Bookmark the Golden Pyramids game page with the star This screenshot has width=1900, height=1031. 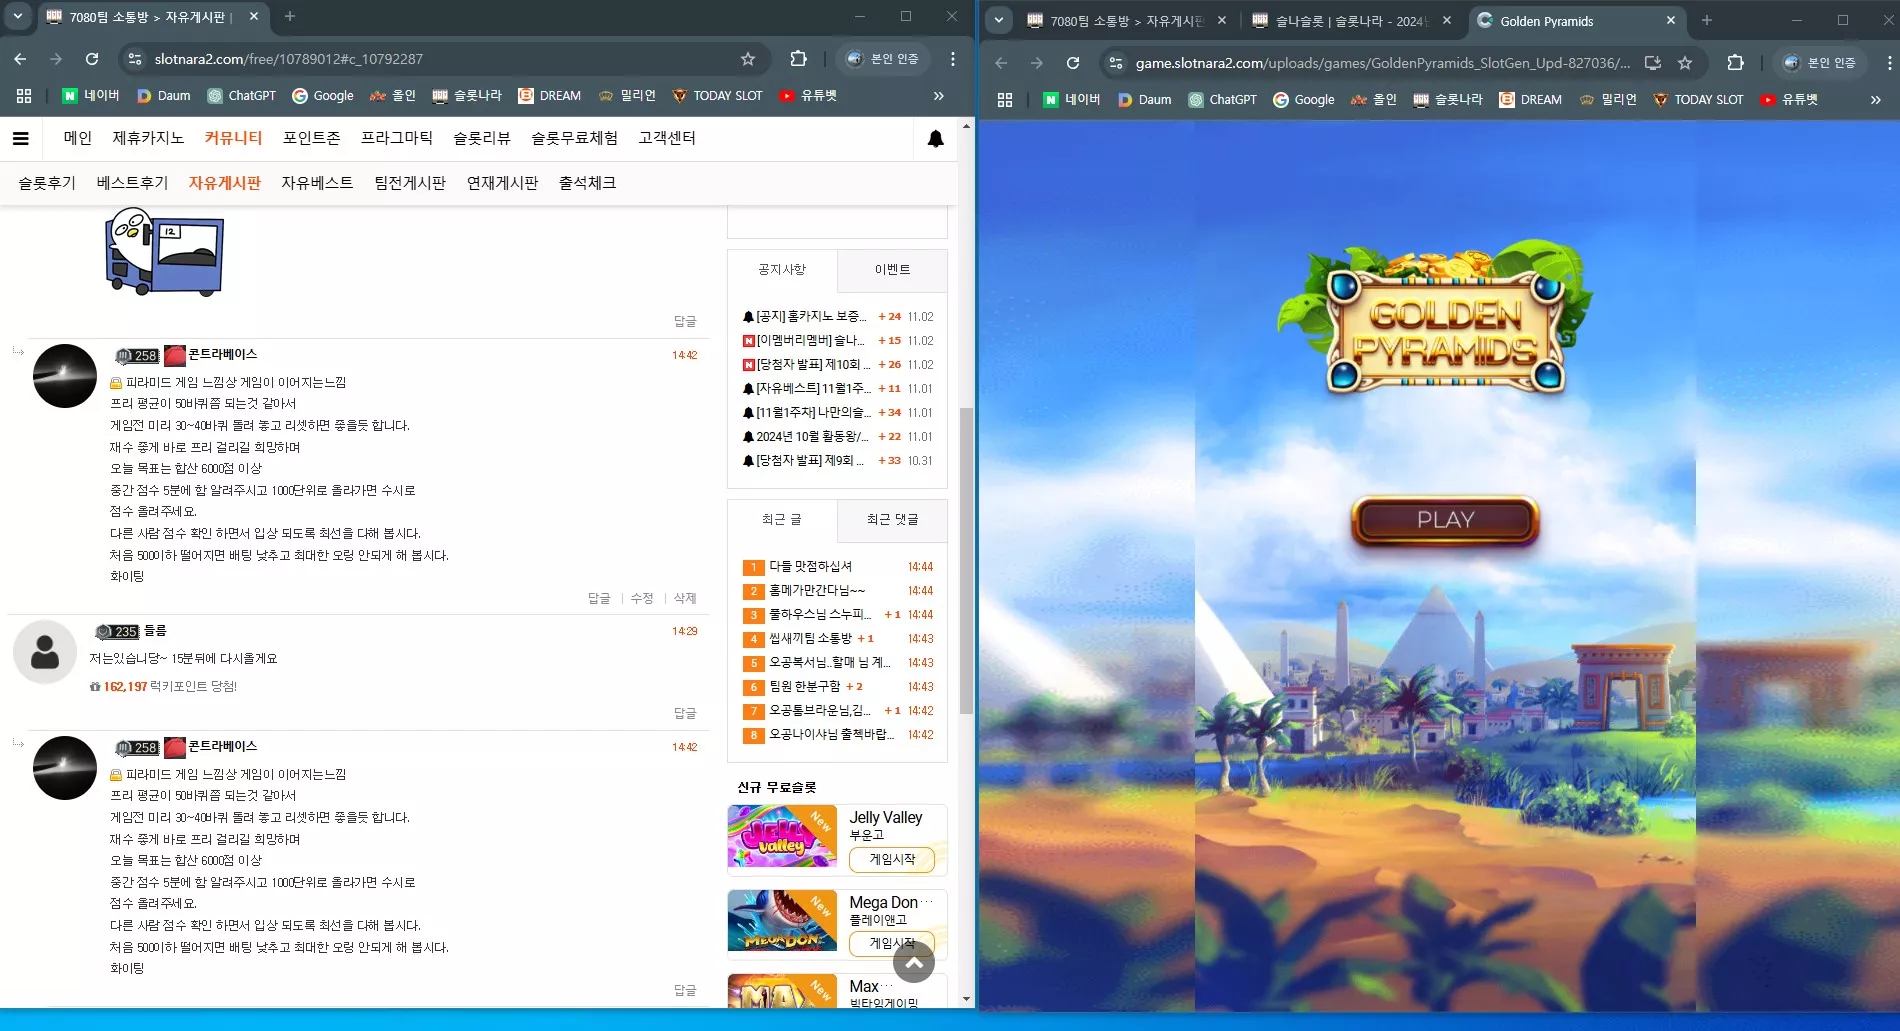(1685, 63)
